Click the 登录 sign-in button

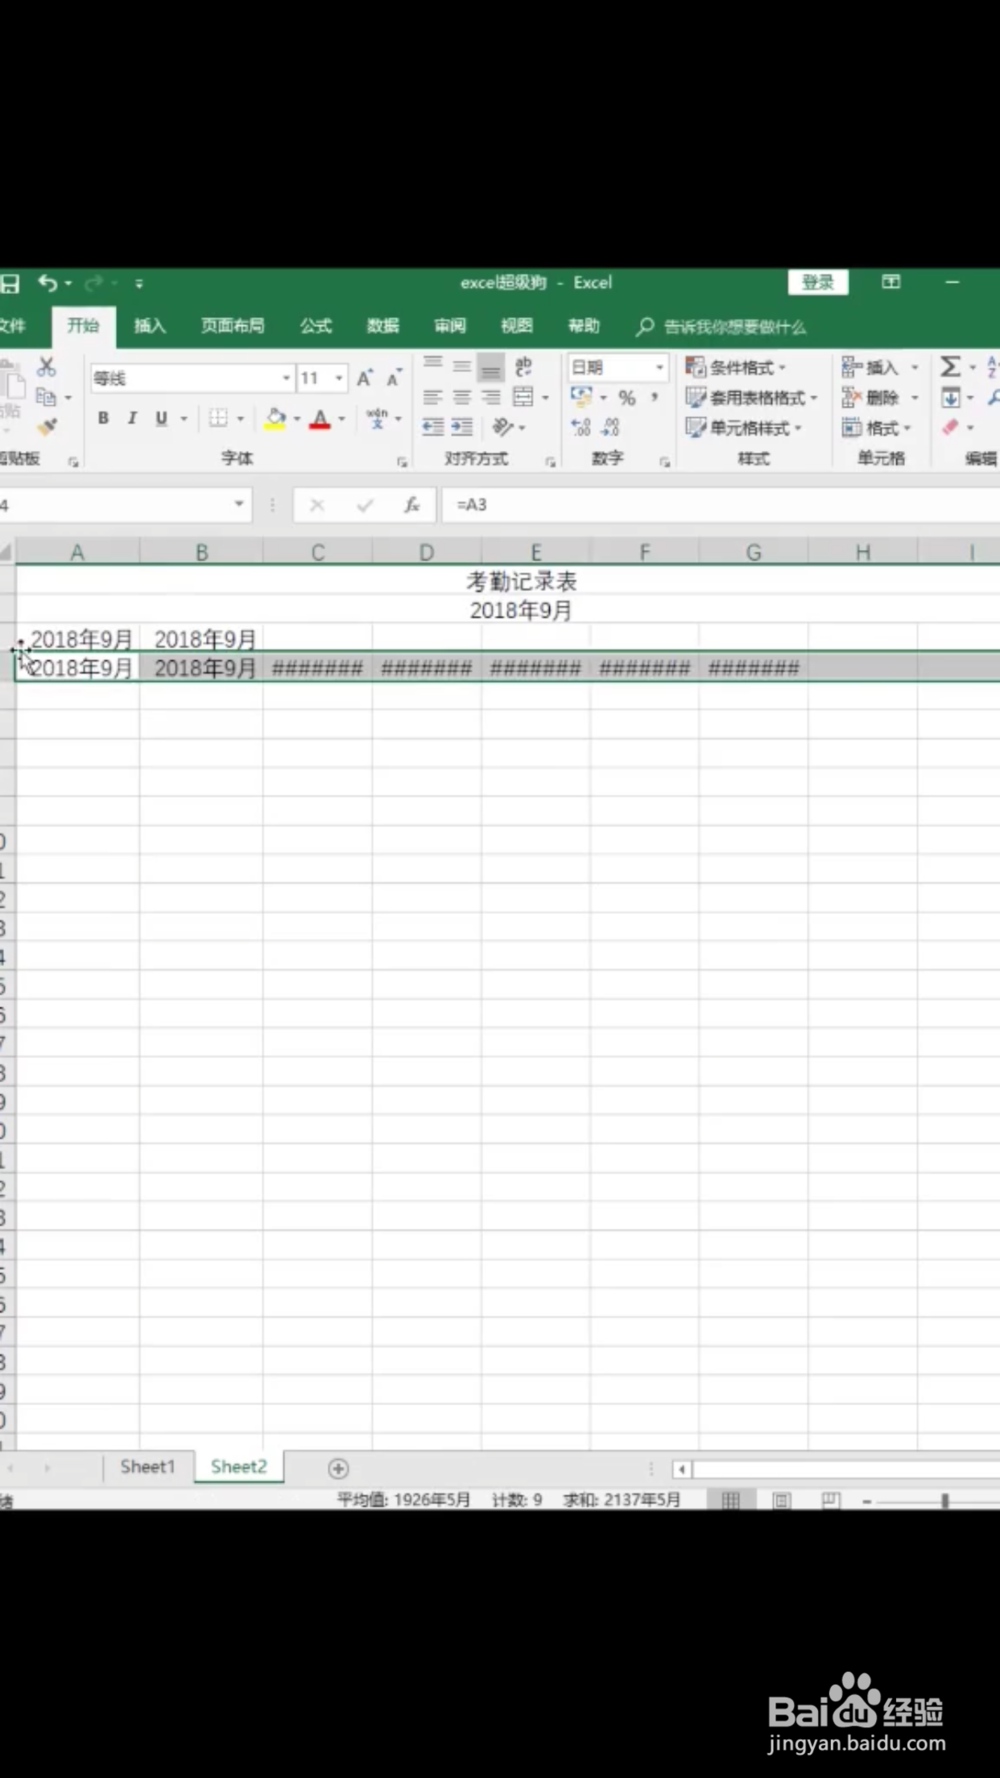pyautogui.click(x=818, y=282)
